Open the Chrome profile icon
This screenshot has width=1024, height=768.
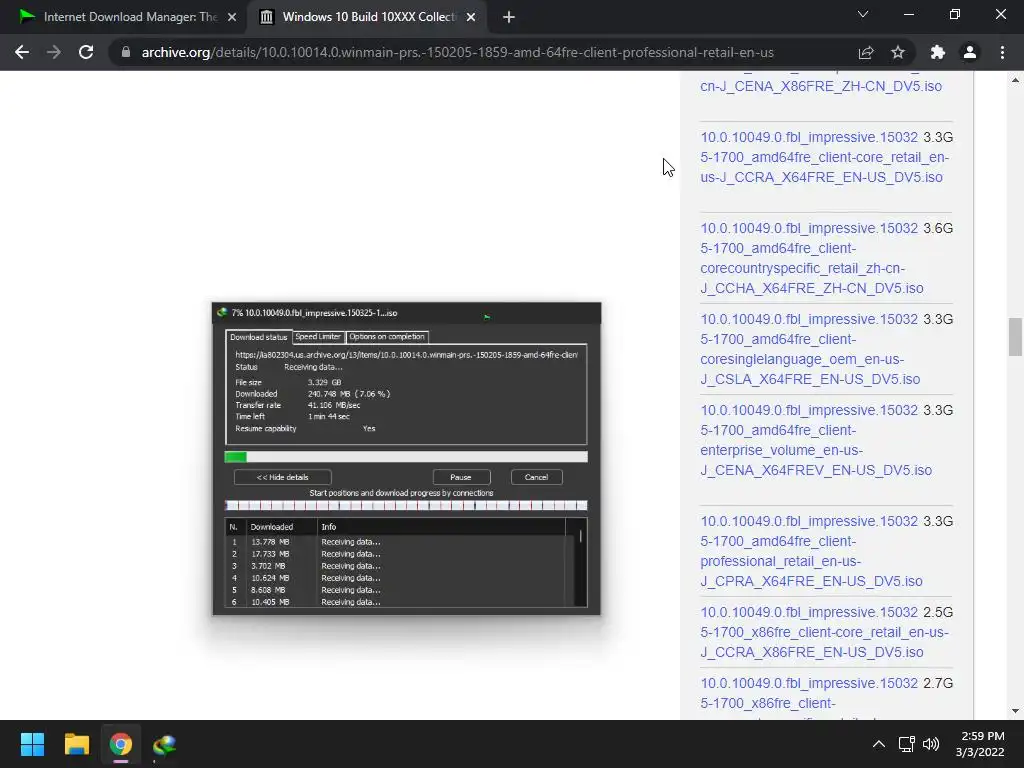point(970,52)
